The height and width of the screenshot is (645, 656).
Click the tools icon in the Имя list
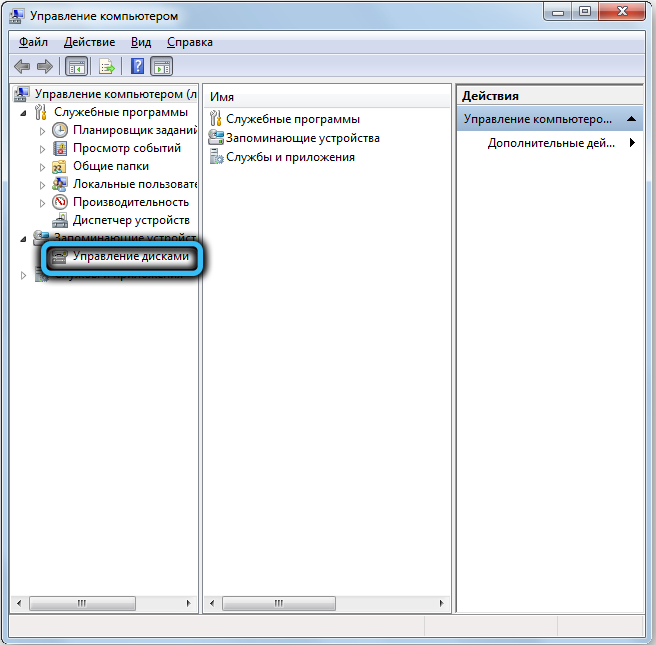tap(215, 119)
